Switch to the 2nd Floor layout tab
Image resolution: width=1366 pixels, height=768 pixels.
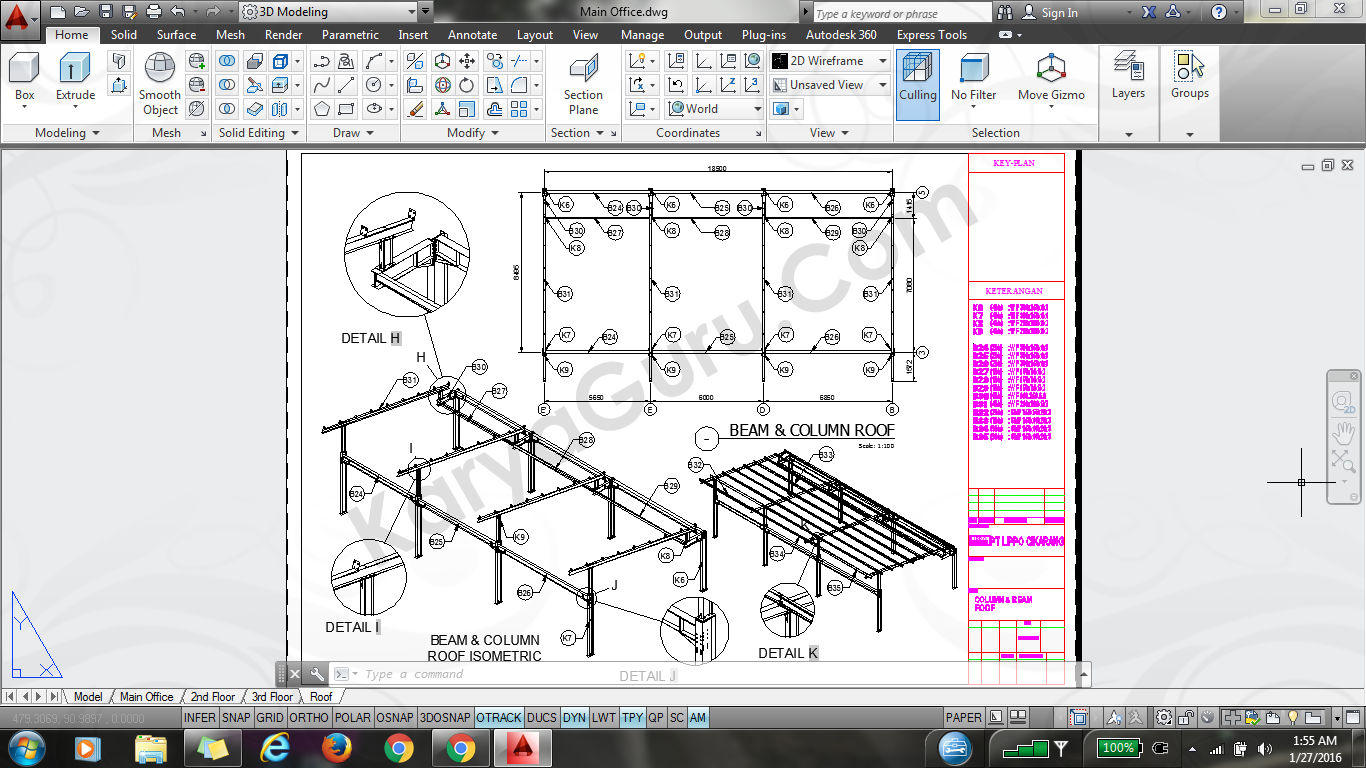click(213, 697)
